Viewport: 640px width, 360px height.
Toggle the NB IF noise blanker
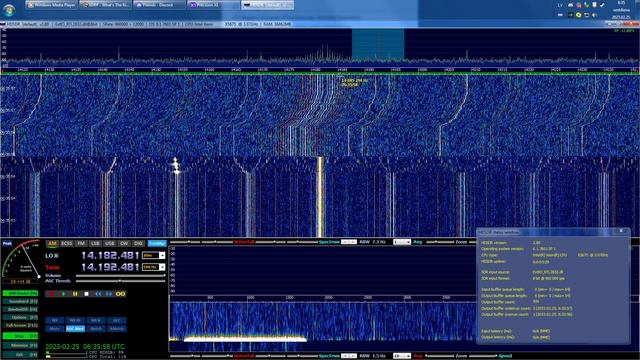point(96,320)
